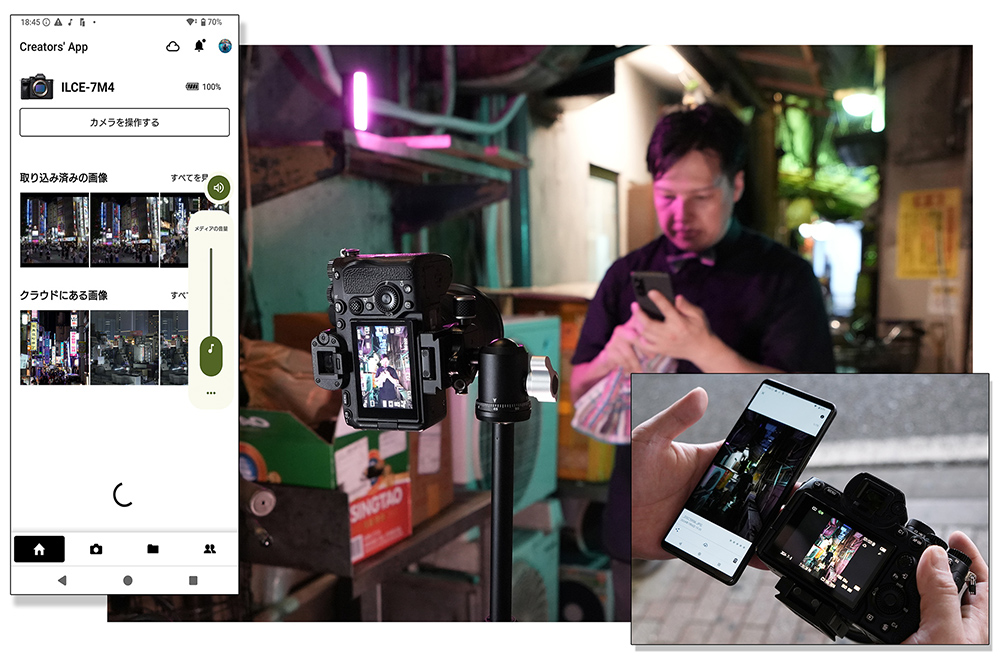Tap the camera battery 100% indicator
1000x666 pixels.
[203, 87]
